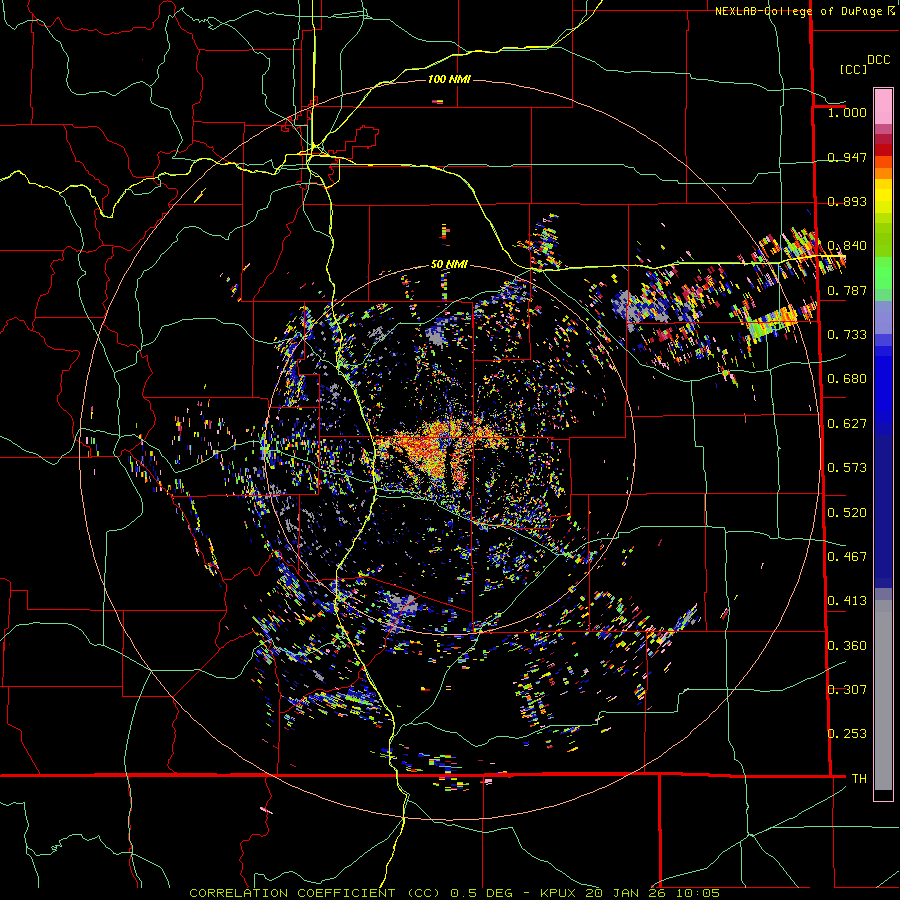
Task: Click the 100 NMI range ring label
Action: 449,79
